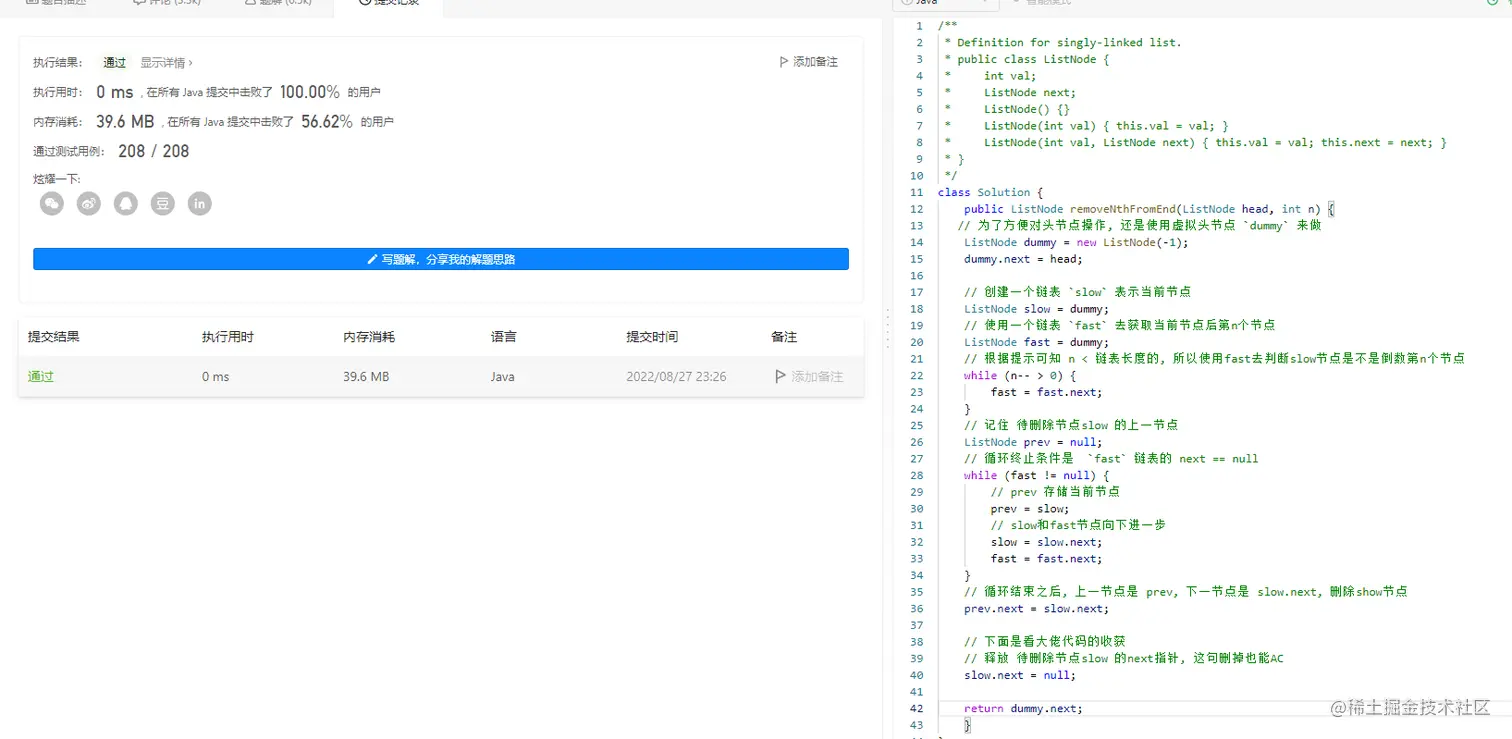The height and width of the screenshot is (739, 1512).
Task: Click the 100.00% runtime percentile value
Action: coord(310,92)
